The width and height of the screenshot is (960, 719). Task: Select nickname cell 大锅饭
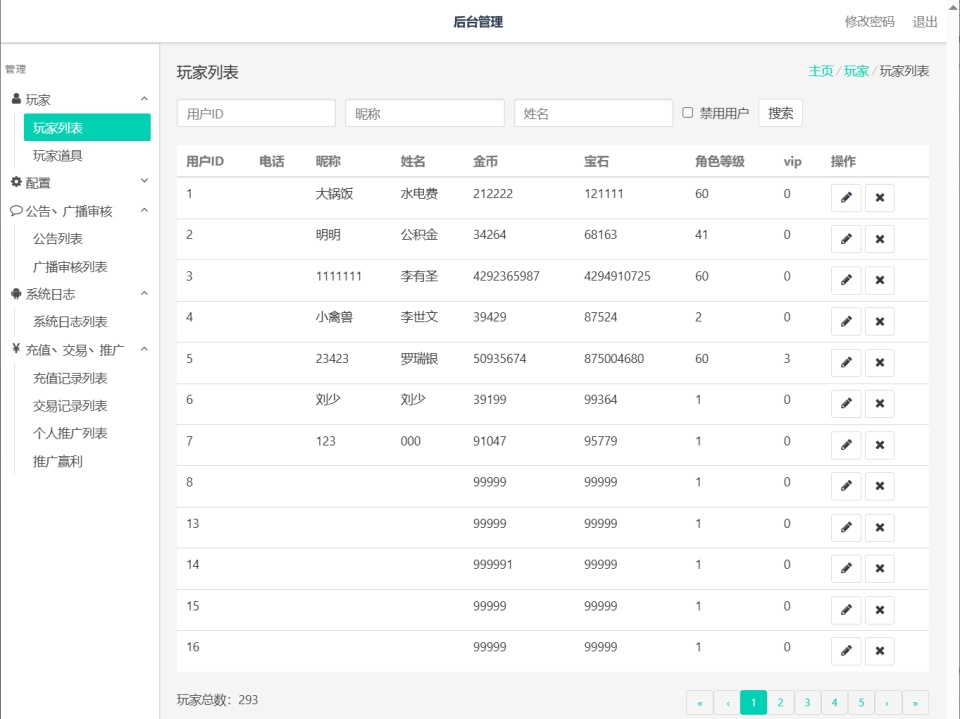pos(334,194)
